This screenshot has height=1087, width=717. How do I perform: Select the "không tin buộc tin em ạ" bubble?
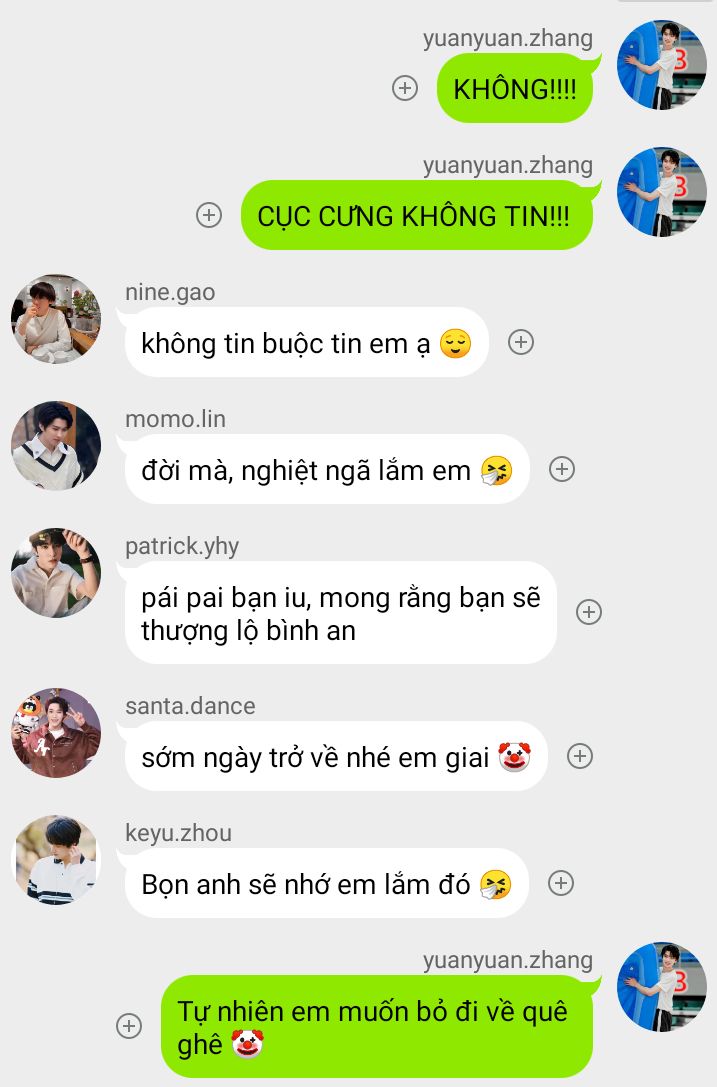pos(306,342)
